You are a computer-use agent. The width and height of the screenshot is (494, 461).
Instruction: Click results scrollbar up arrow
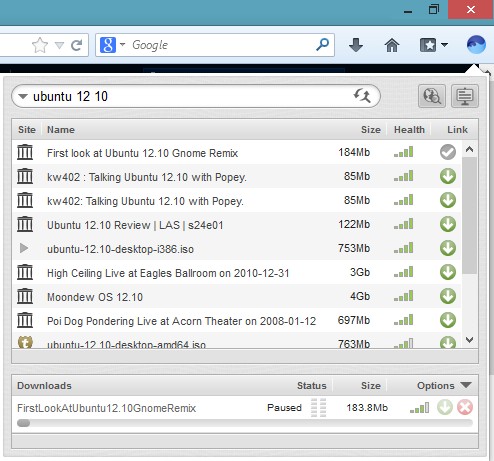pyautogui.click(x=470, y=149)
